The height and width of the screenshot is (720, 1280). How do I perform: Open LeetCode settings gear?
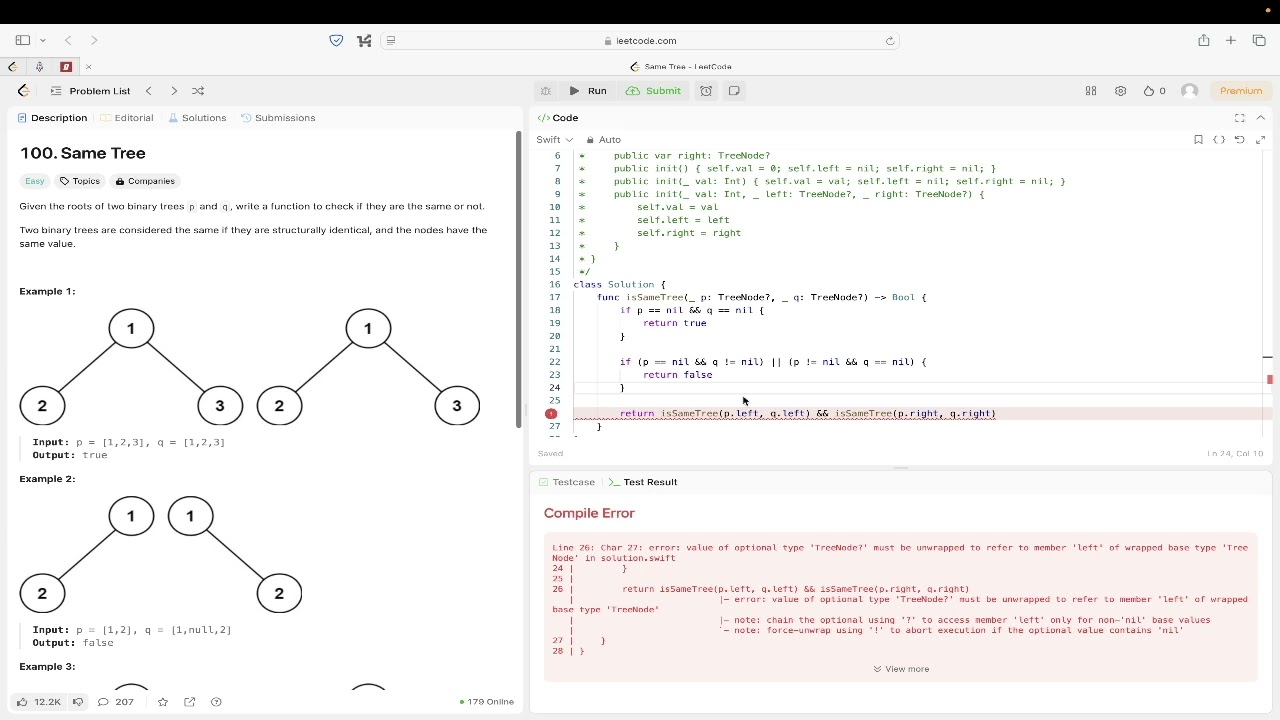click(x=1121, y=91)
